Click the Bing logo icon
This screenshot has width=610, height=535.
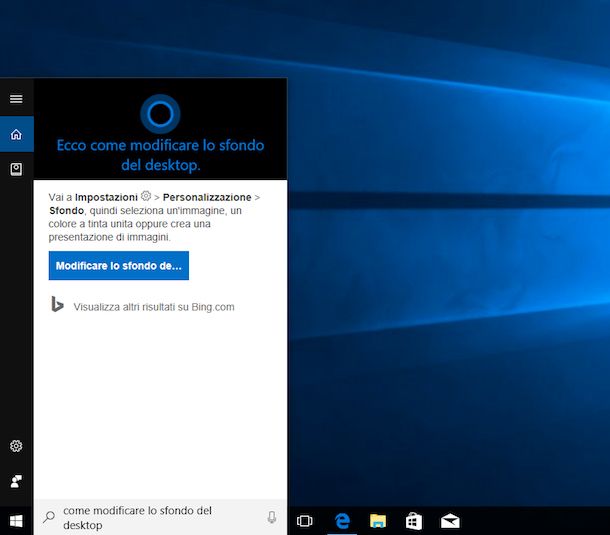click(58, 305)
